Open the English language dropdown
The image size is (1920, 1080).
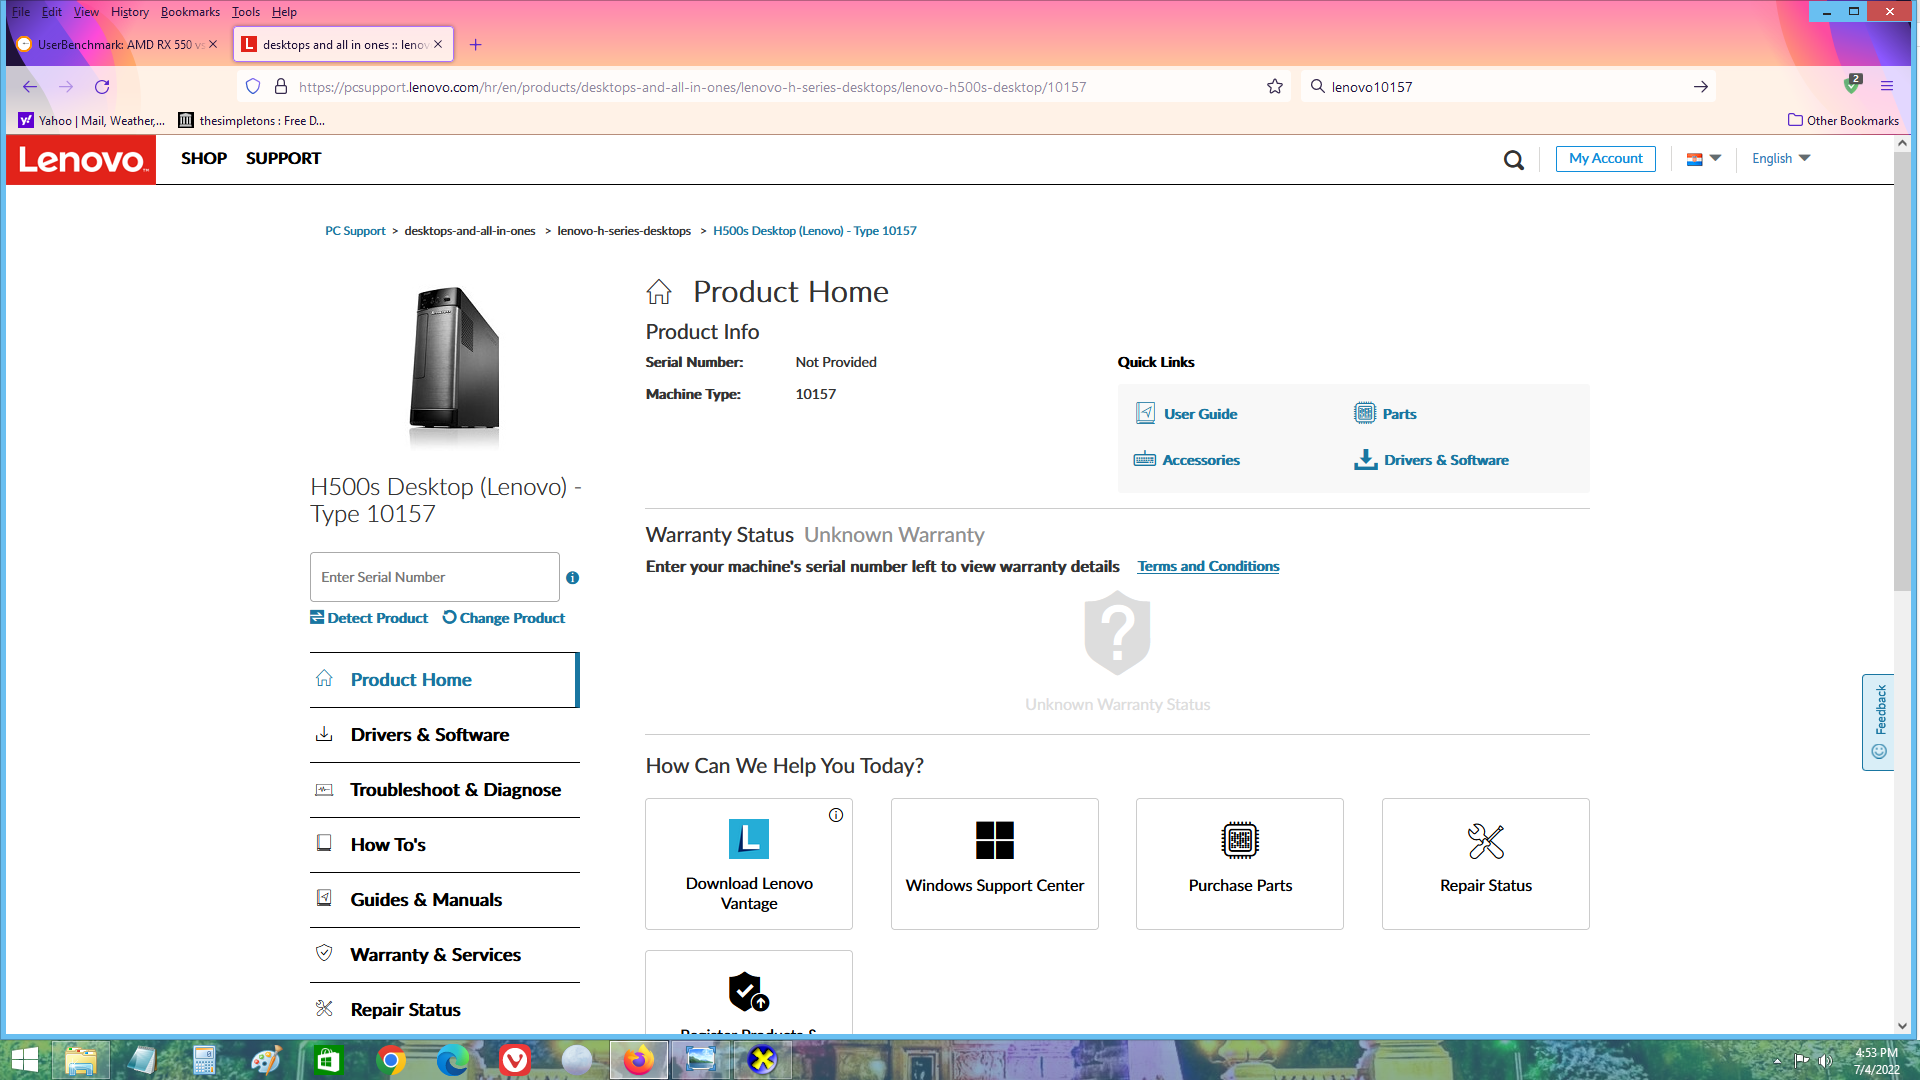(1781, 159)
